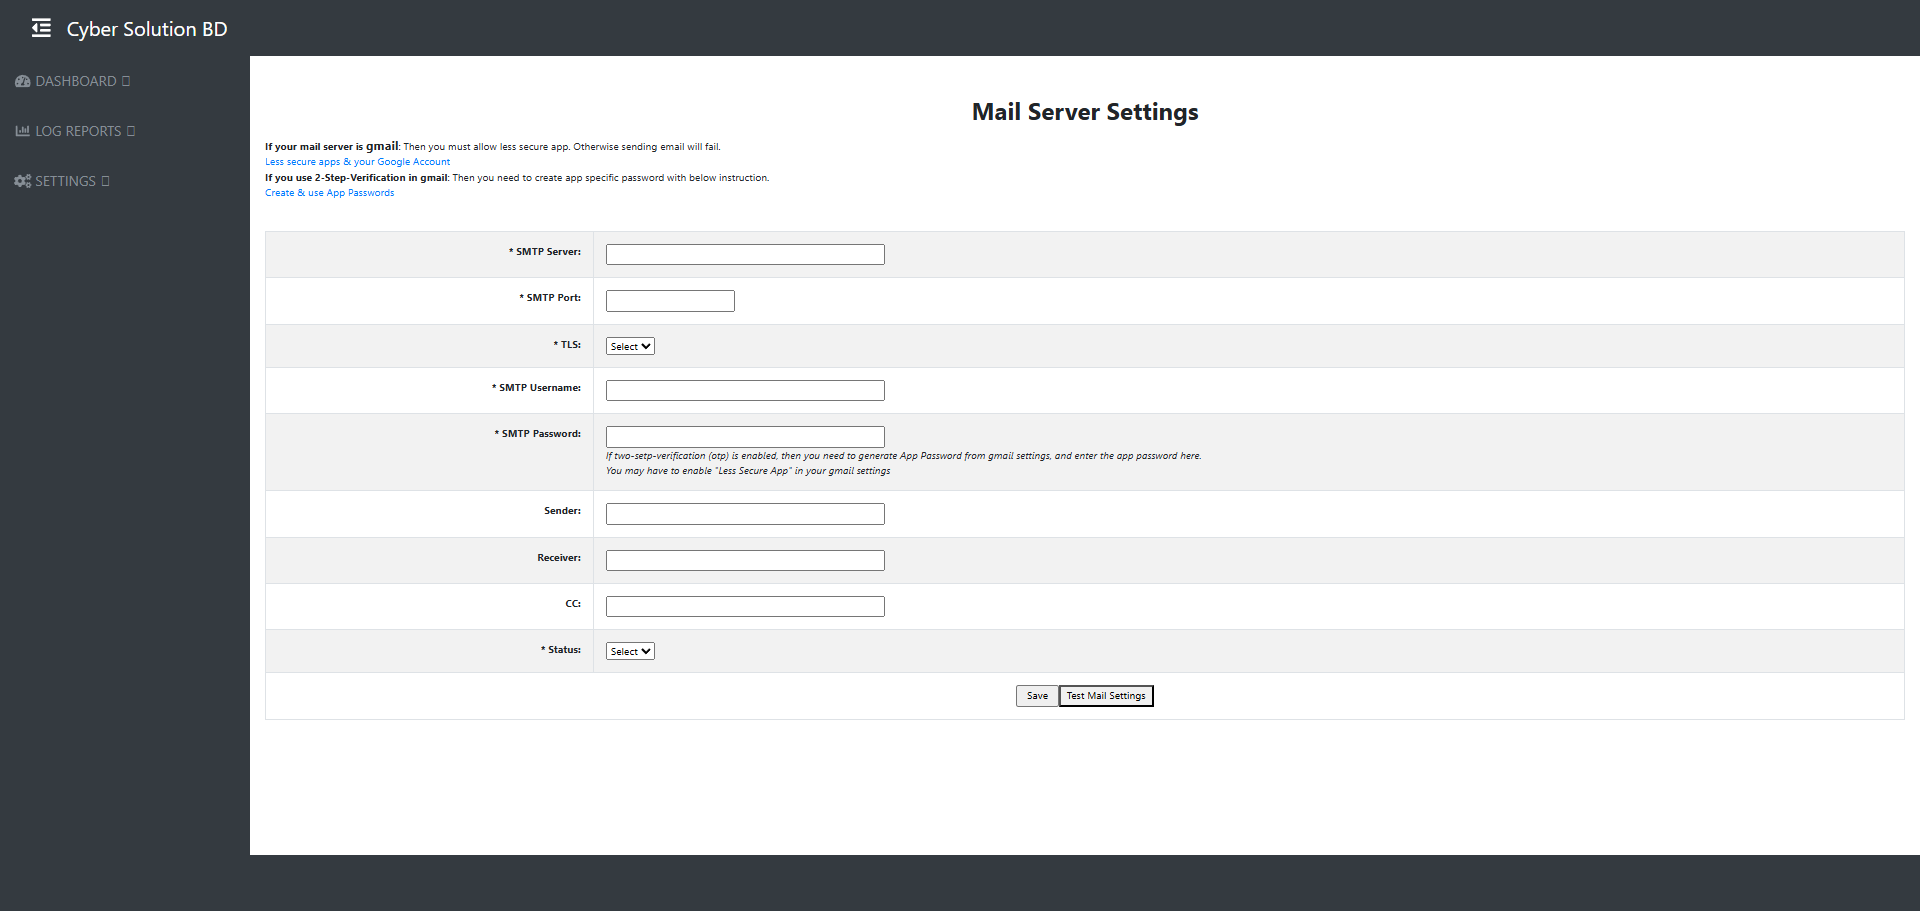Click the '* SMTP Port:' label
Image resolution: width=1920 pixels, height=911 pixels.
click(x=550, y=298)
